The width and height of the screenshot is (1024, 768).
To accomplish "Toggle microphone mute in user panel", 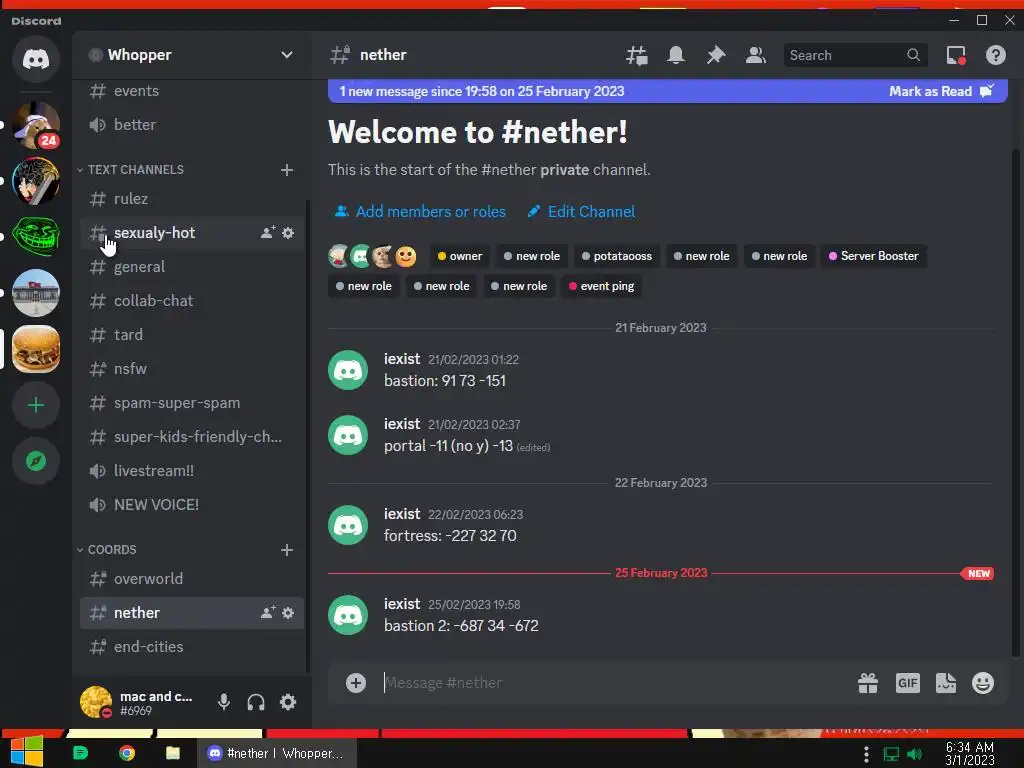I will pyautogui.click(x=224, y=702).
